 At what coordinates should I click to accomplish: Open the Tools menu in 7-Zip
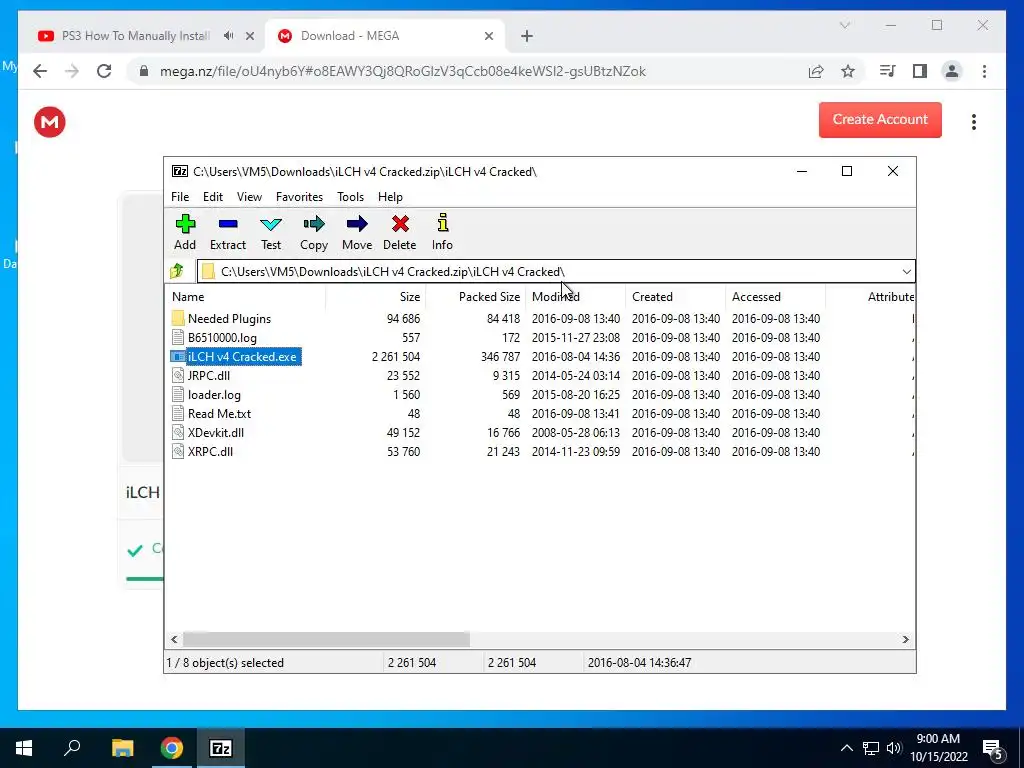[x=350, y=197]
